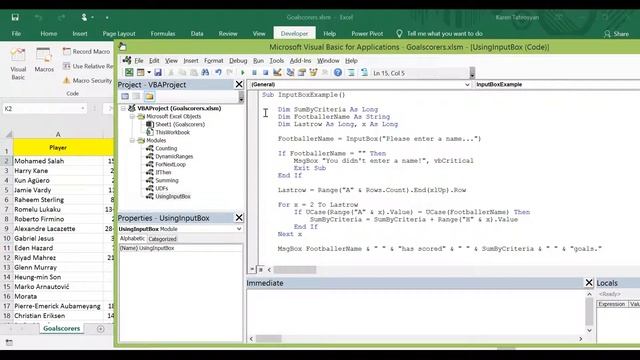Toggle Folders icon in Project panel
This screenshot has height=360, width=640.
149,96
